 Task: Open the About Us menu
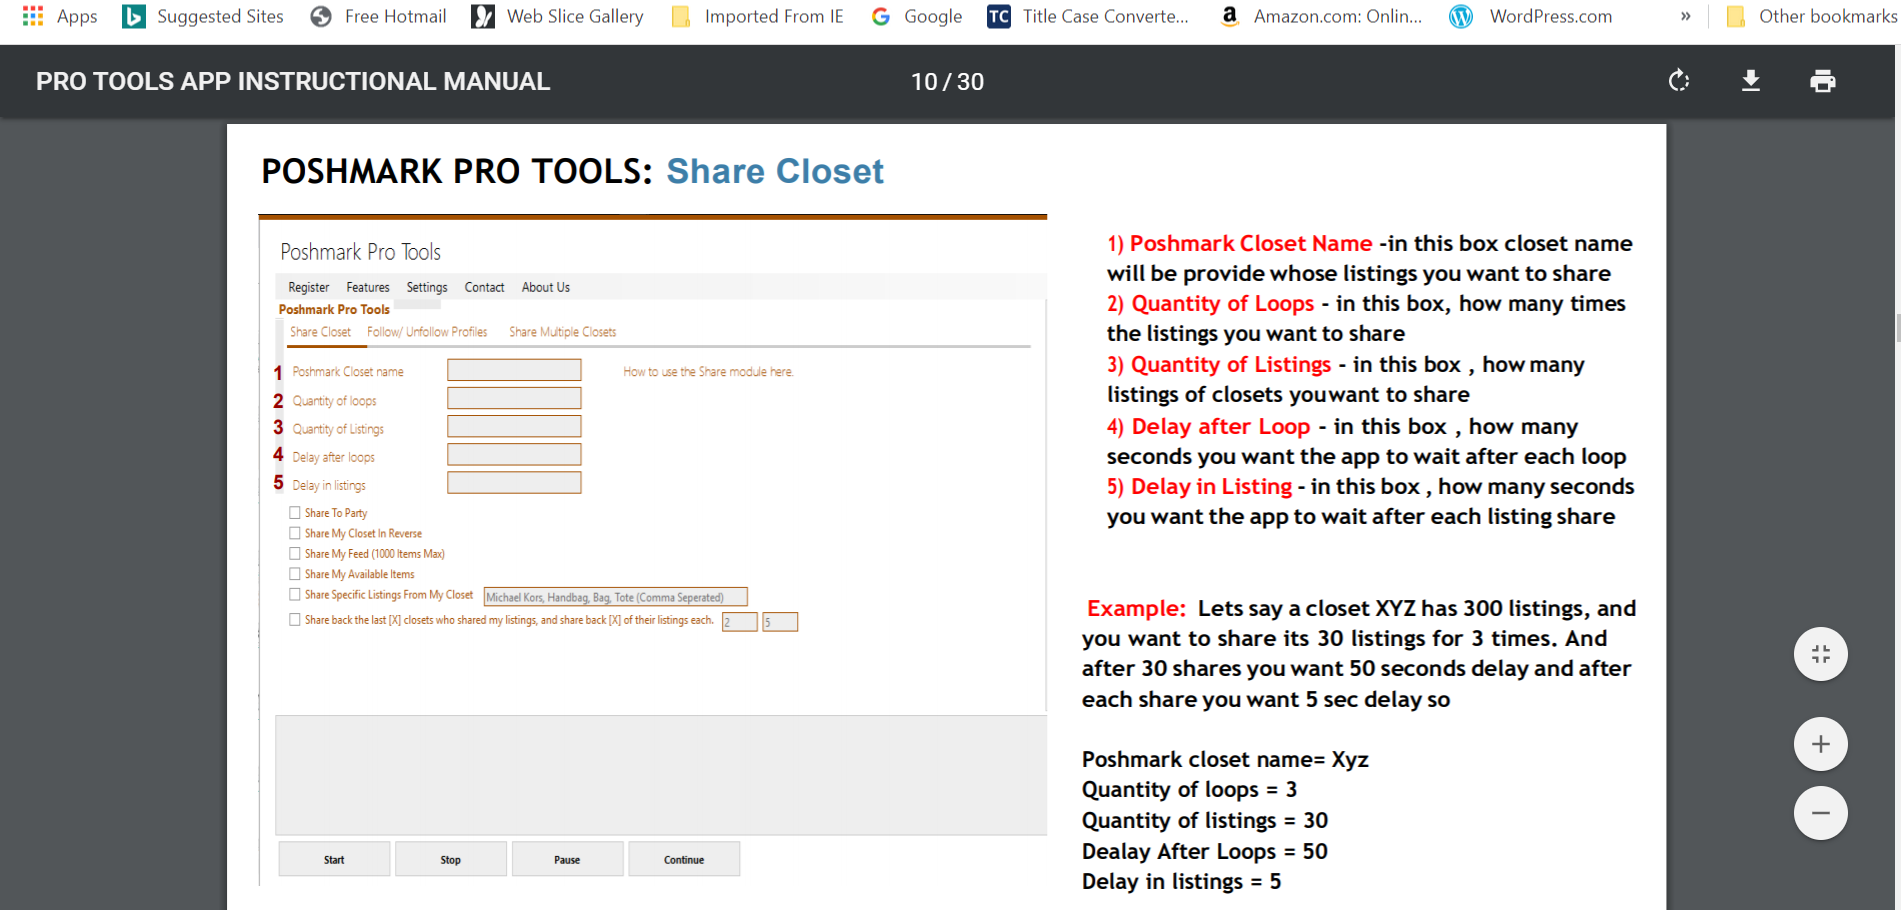click(546, 288)
